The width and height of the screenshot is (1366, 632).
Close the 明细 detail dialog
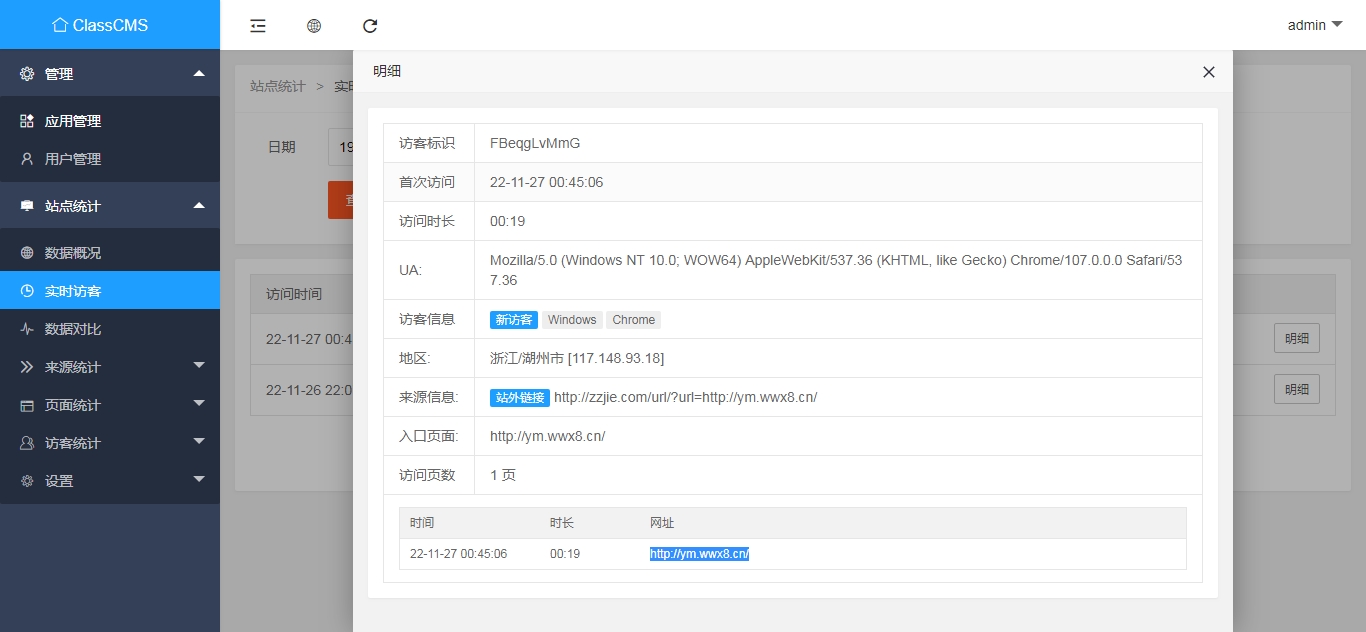(1208, 72)
